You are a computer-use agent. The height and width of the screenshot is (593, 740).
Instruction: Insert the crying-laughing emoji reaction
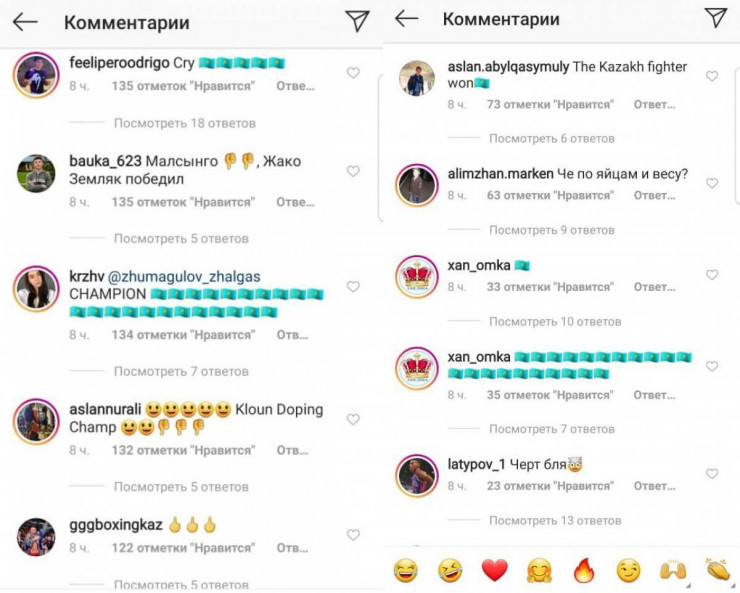pos(405,570)
